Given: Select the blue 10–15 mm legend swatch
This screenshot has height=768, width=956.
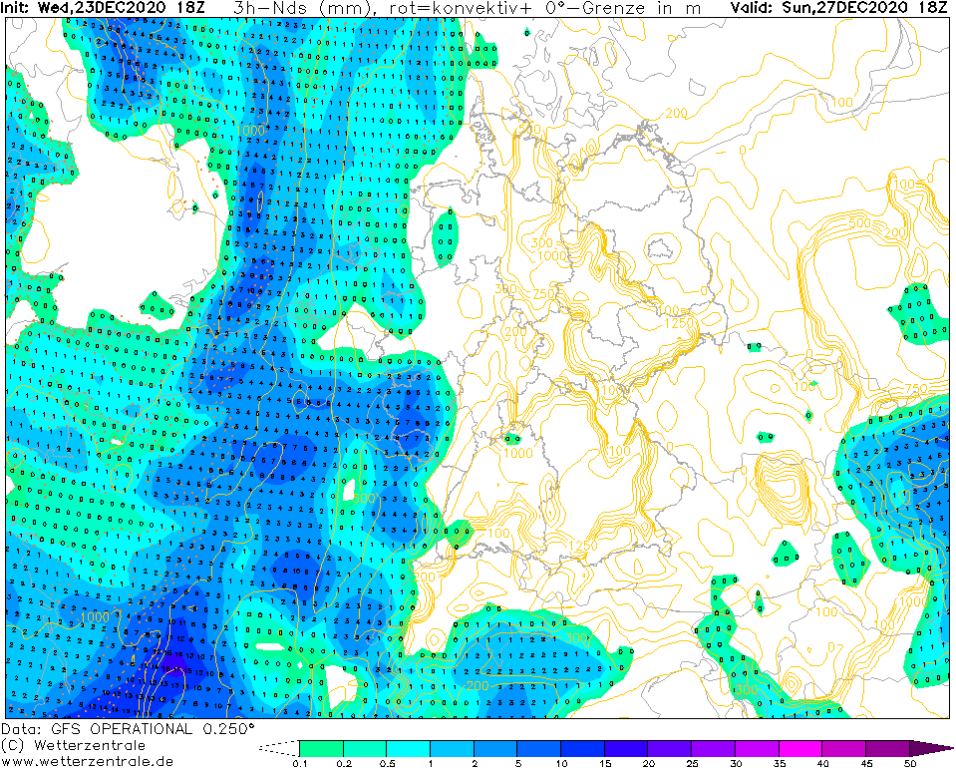Looking at the screenshot, I should (582, 747).
